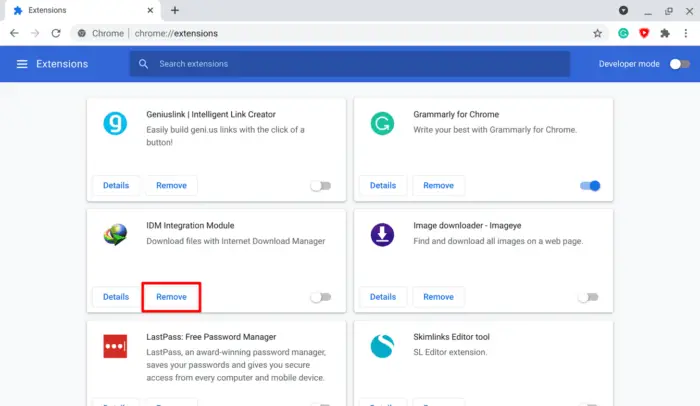Focus the Search extensions field
700x406 pixels.
point(350,64)
